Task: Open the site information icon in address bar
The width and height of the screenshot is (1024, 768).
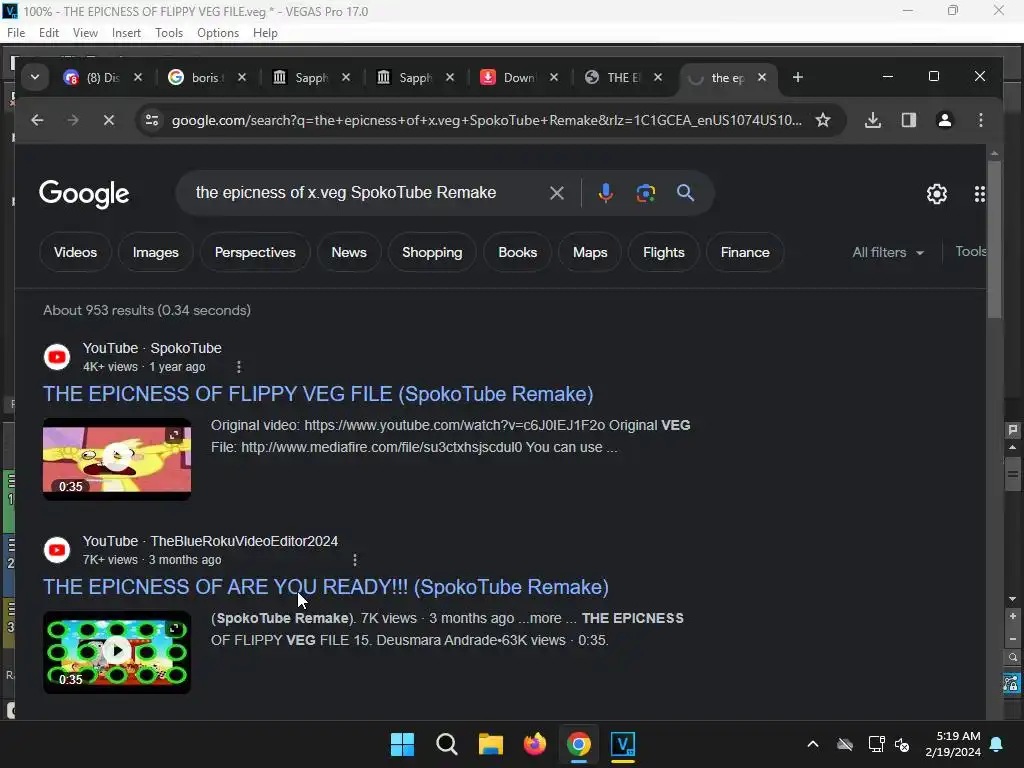Action: point(152,120)
